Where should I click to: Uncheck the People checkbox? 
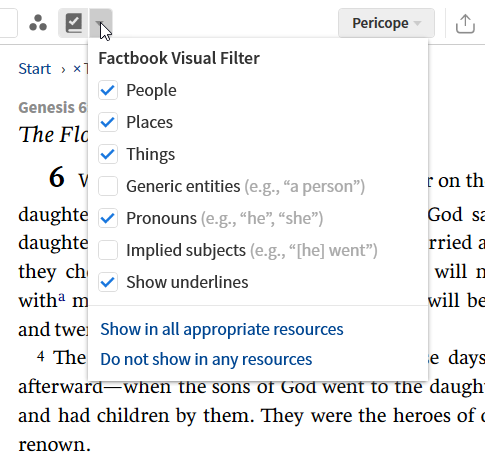click(108, 90)
